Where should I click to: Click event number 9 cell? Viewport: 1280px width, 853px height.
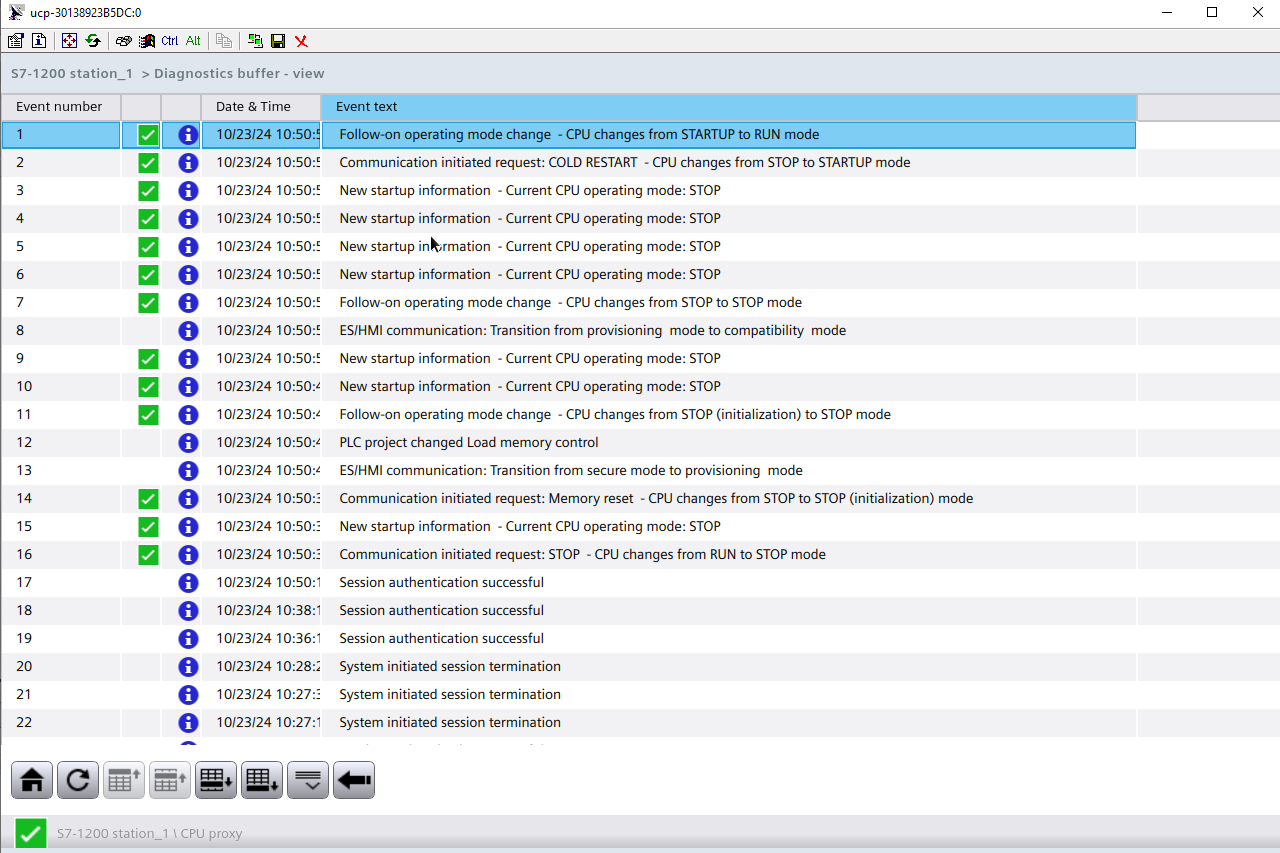point(61,359)
